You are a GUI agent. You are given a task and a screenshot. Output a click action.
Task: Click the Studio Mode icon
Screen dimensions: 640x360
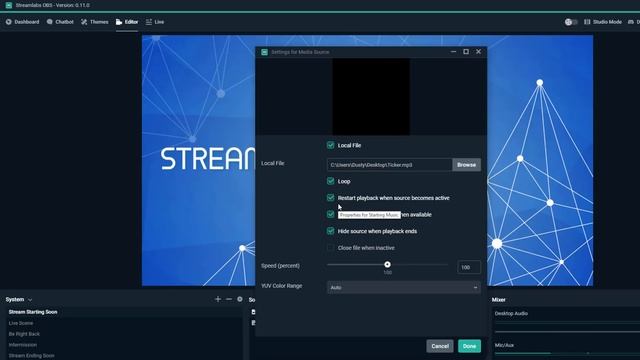coord(587,22)
